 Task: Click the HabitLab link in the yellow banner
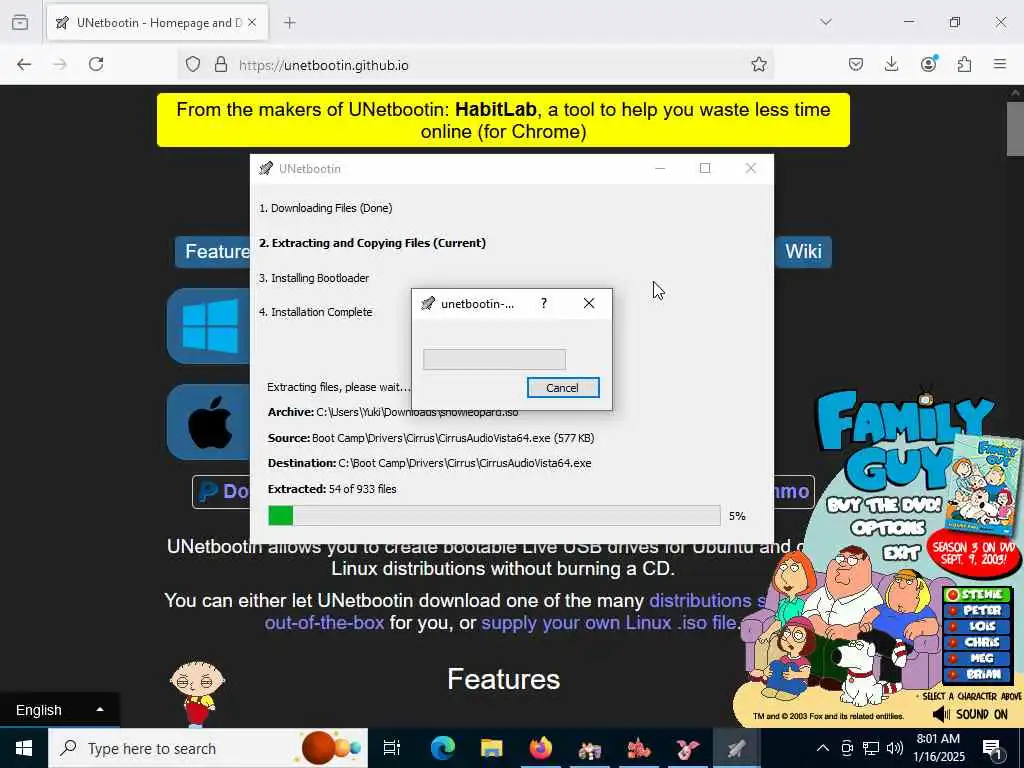[x=496, y=109]
